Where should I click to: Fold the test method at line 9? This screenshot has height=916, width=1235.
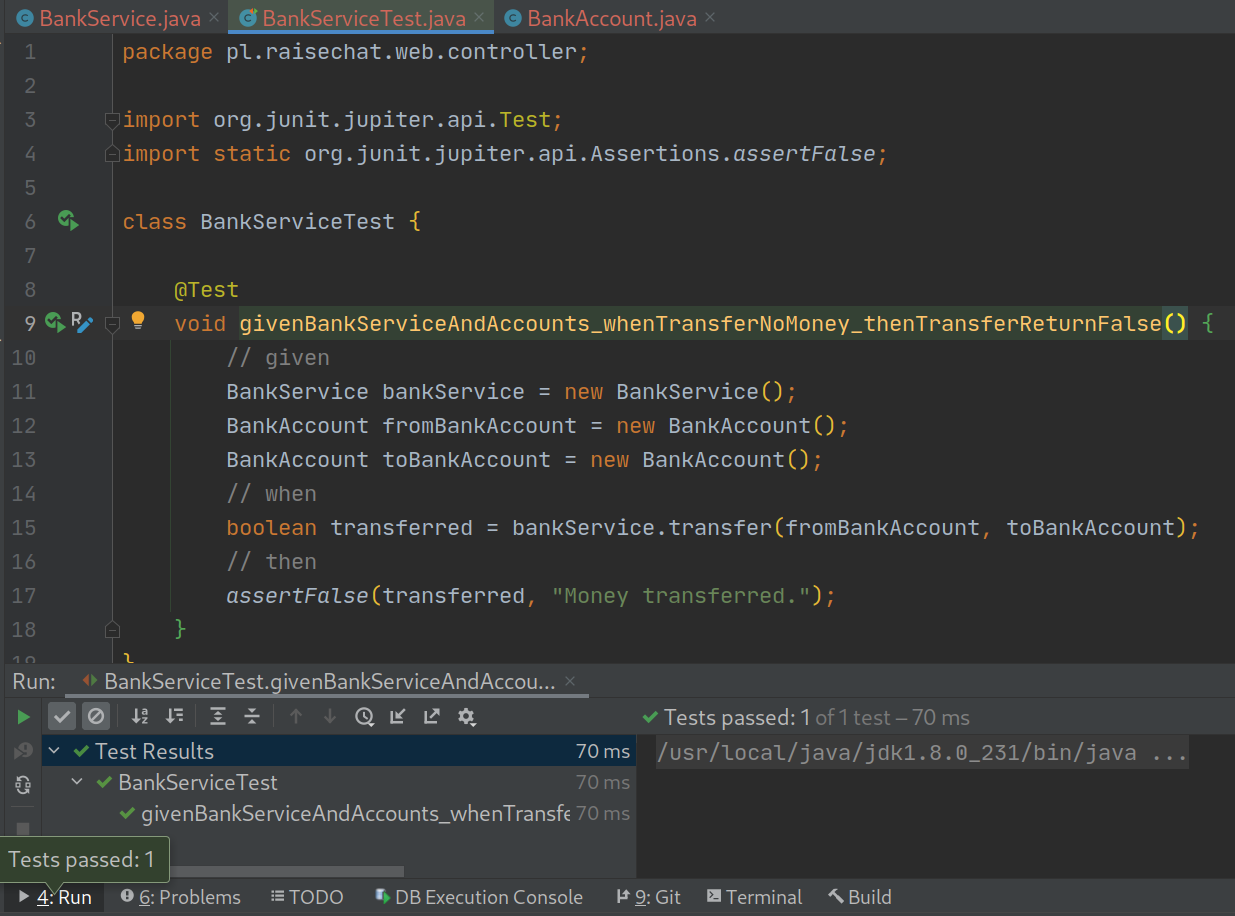click(112, 323)
